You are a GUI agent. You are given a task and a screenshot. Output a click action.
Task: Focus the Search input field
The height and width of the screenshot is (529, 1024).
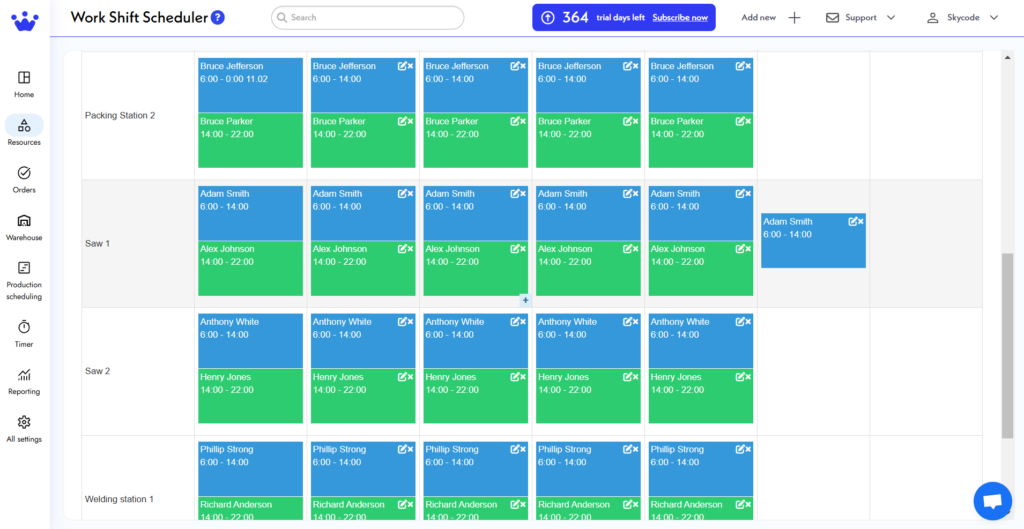pyautogui.click(x=368, y=18)
